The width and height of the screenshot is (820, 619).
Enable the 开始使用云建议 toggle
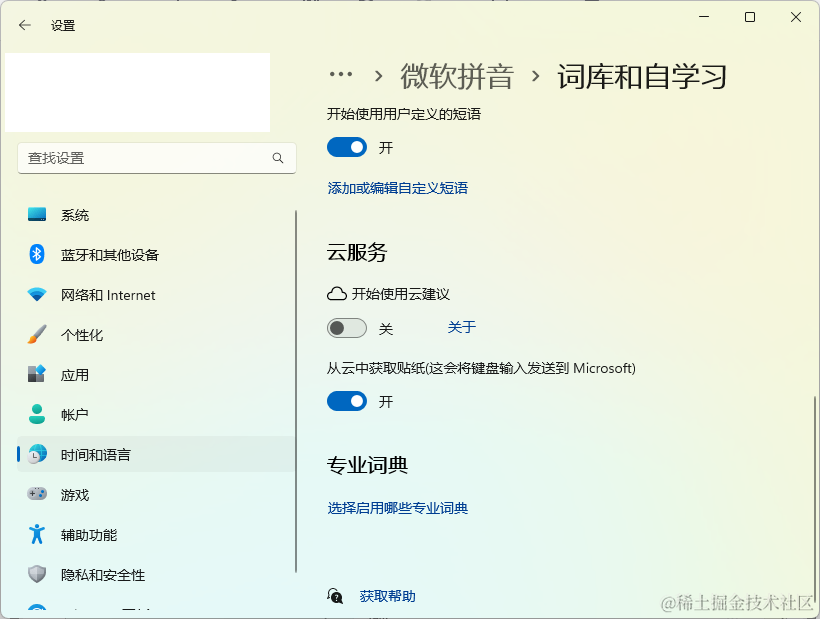tap(347, 328)
